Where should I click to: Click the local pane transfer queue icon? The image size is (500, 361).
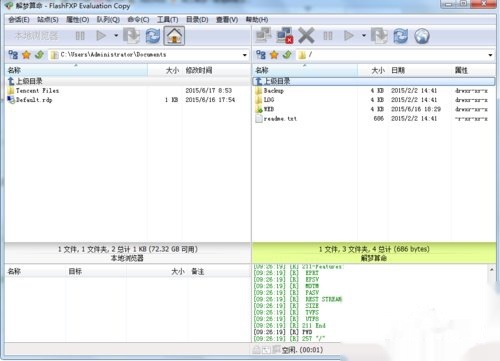pos(132,36)
